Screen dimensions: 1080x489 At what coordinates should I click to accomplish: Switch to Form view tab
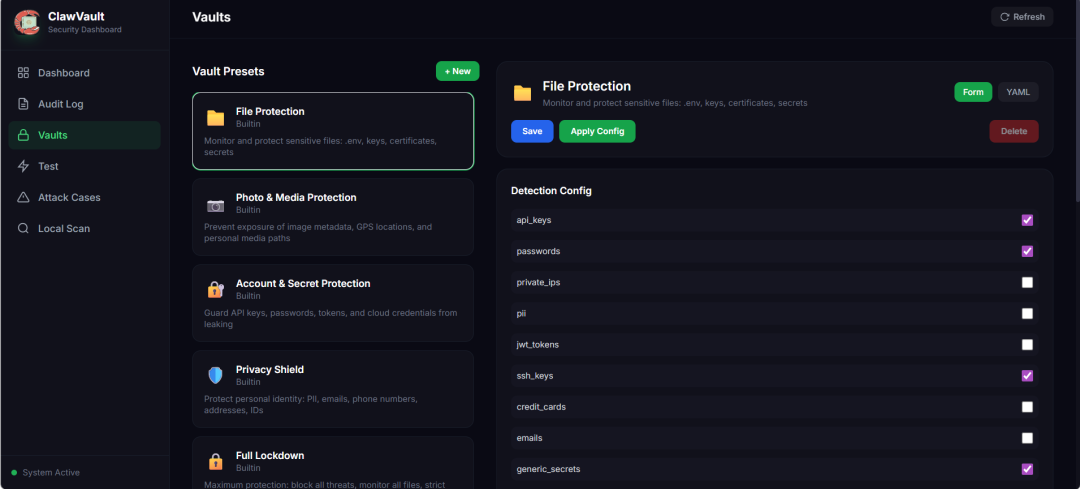[972, 92]
